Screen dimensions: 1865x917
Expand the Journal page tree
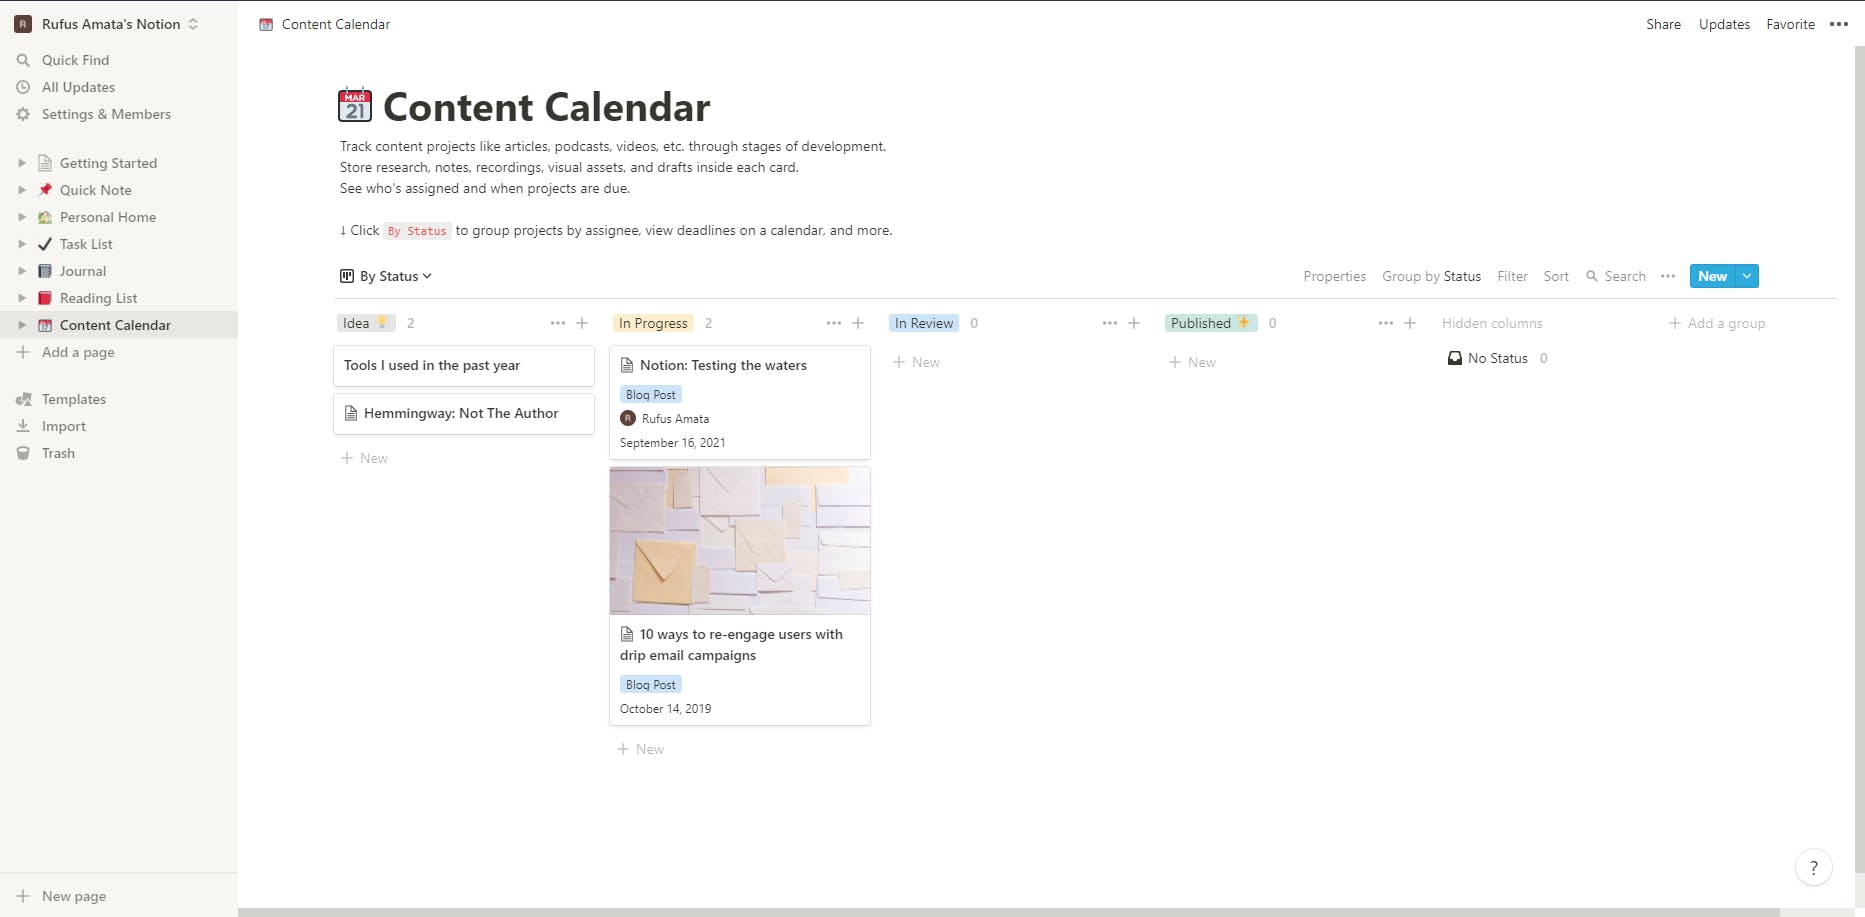pyautogui.click(x=22, y=271)
